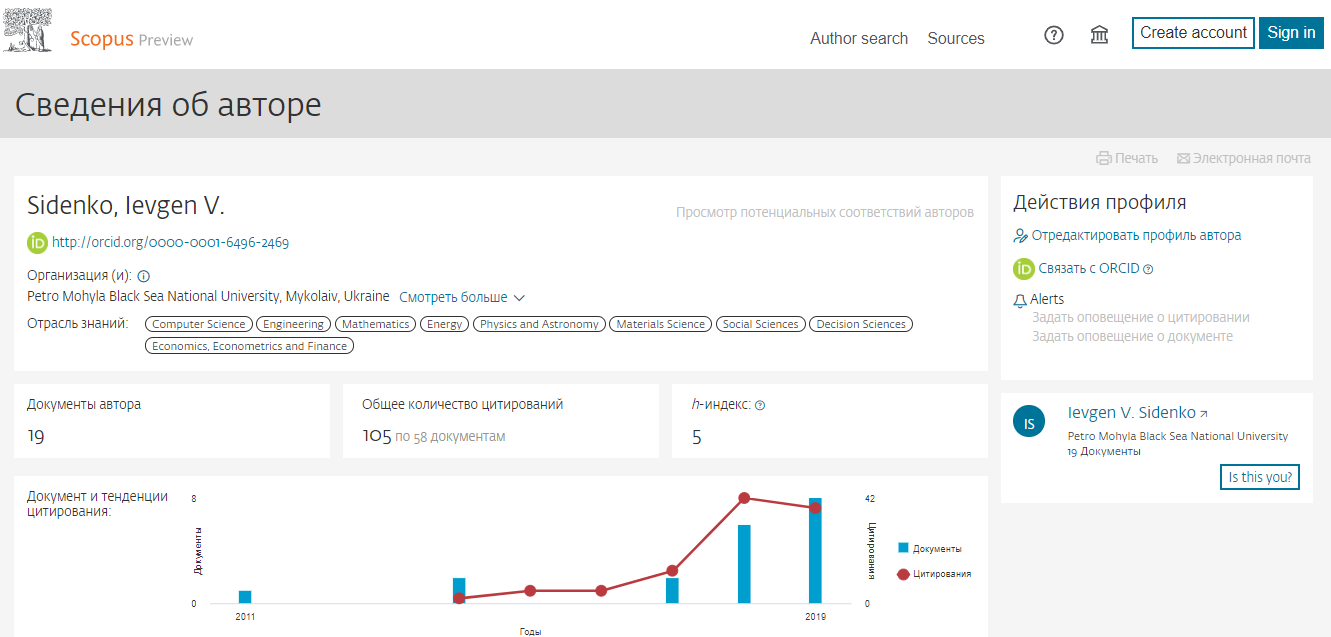The width and height of the screenshot is (1331, 637).
Task: Click Отредактировать профиль автора link
Action: point(1136,235)
